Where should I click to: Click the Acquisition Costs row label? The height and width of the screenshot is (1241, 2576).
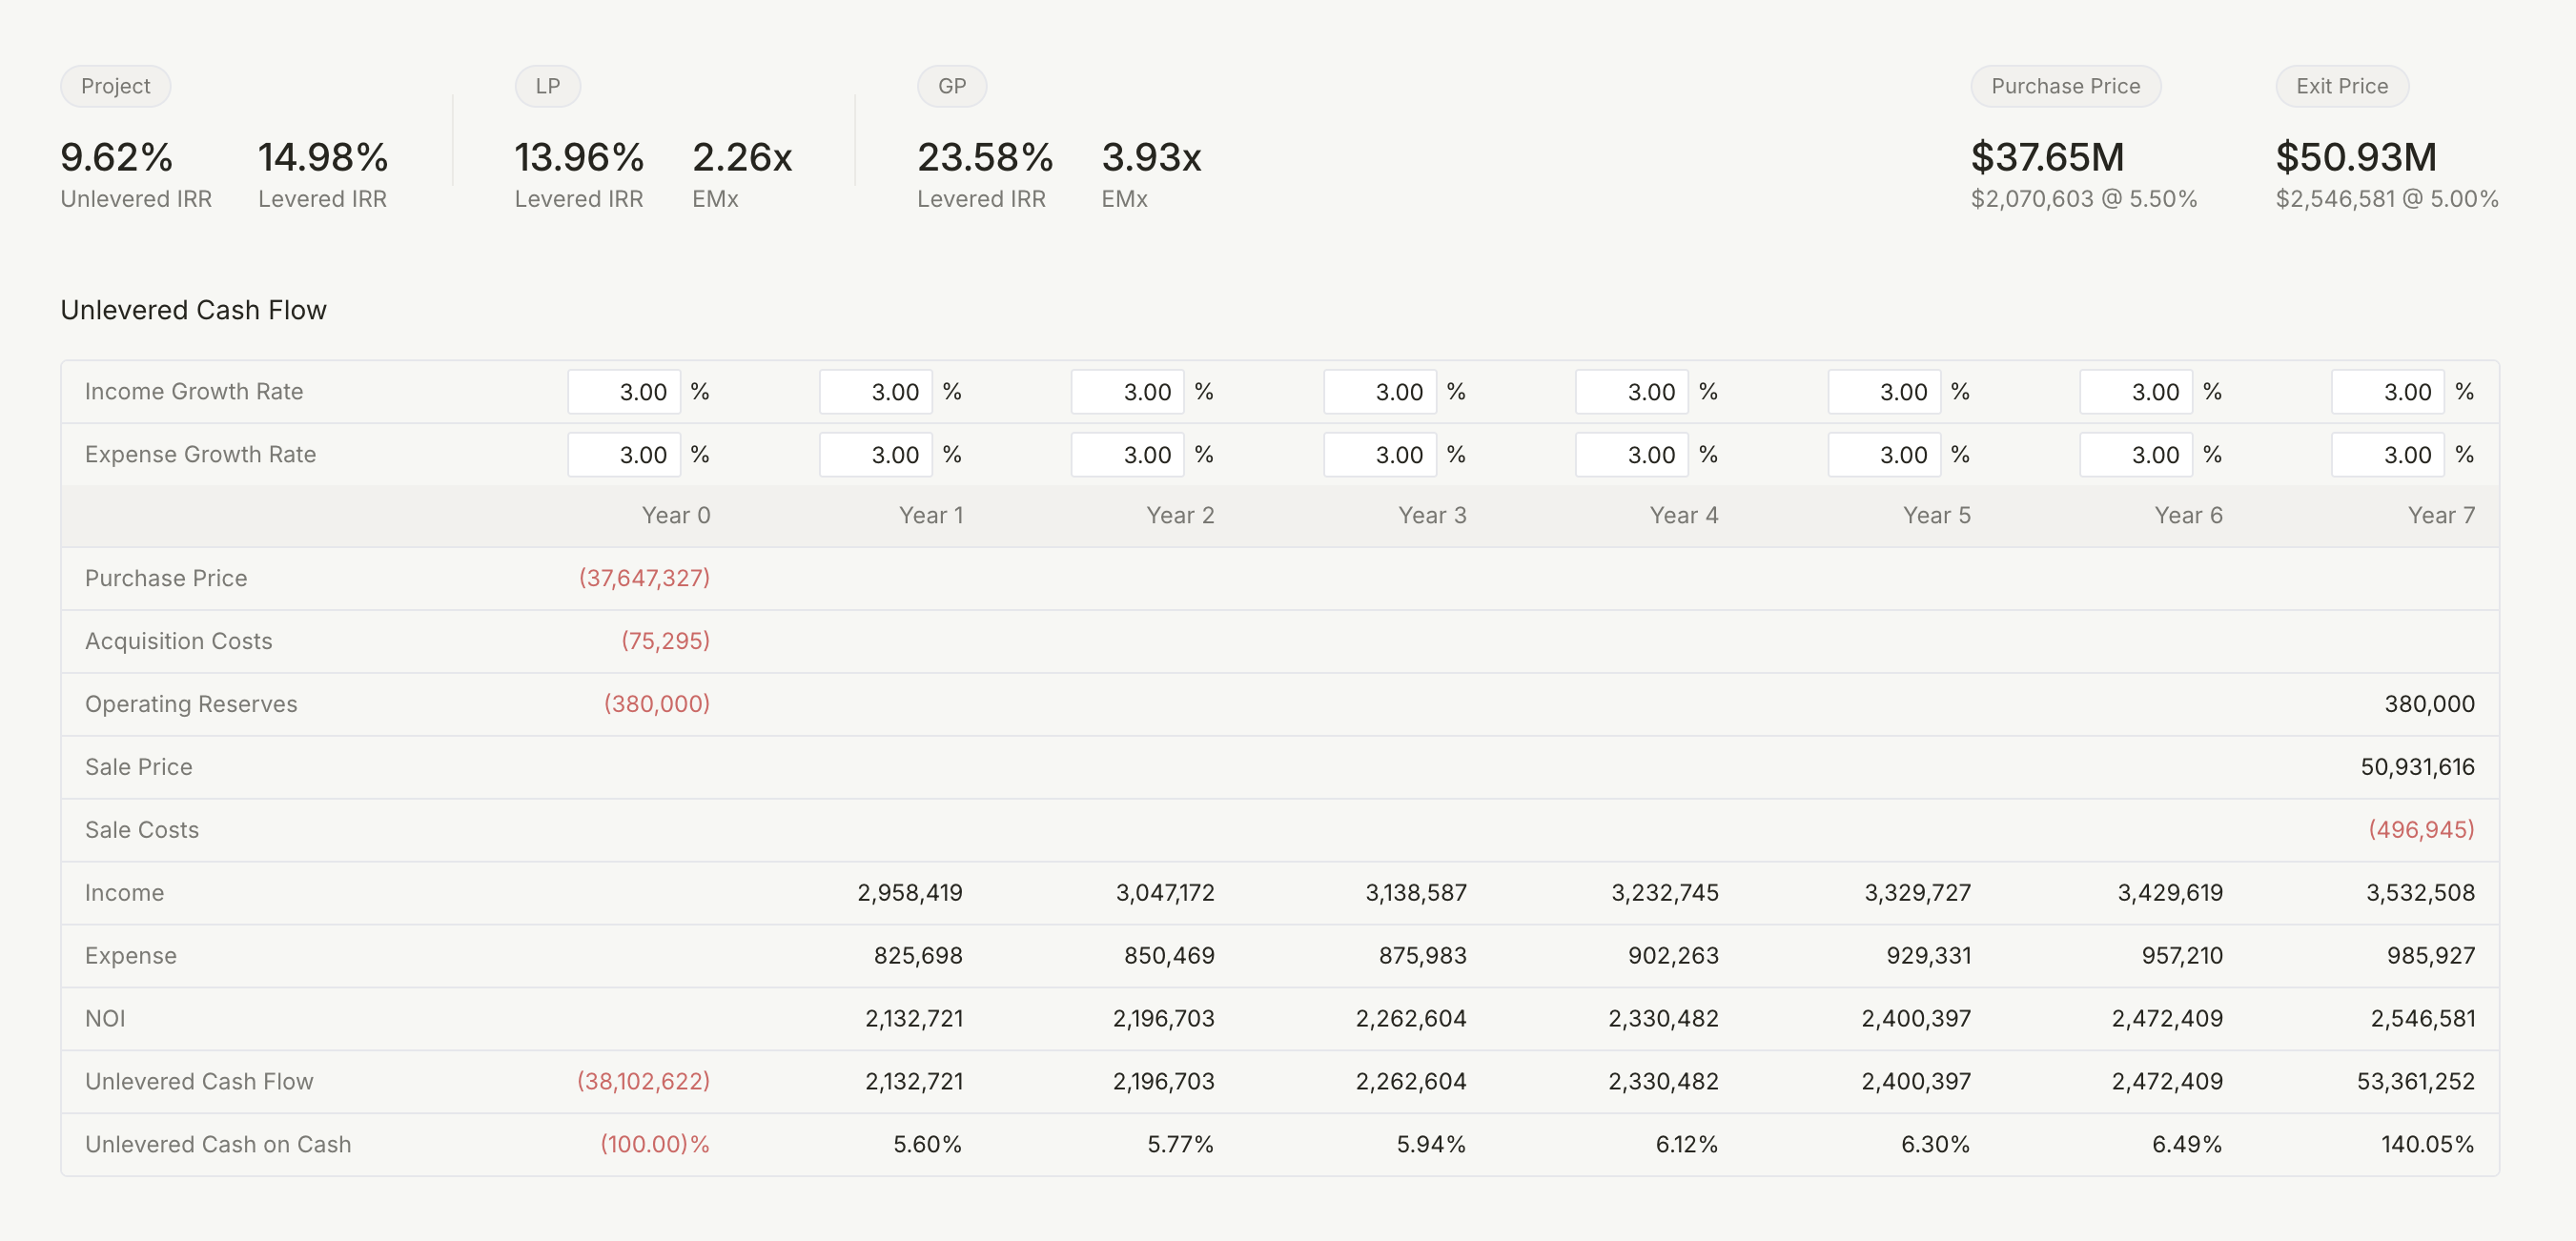pos(178,641)
